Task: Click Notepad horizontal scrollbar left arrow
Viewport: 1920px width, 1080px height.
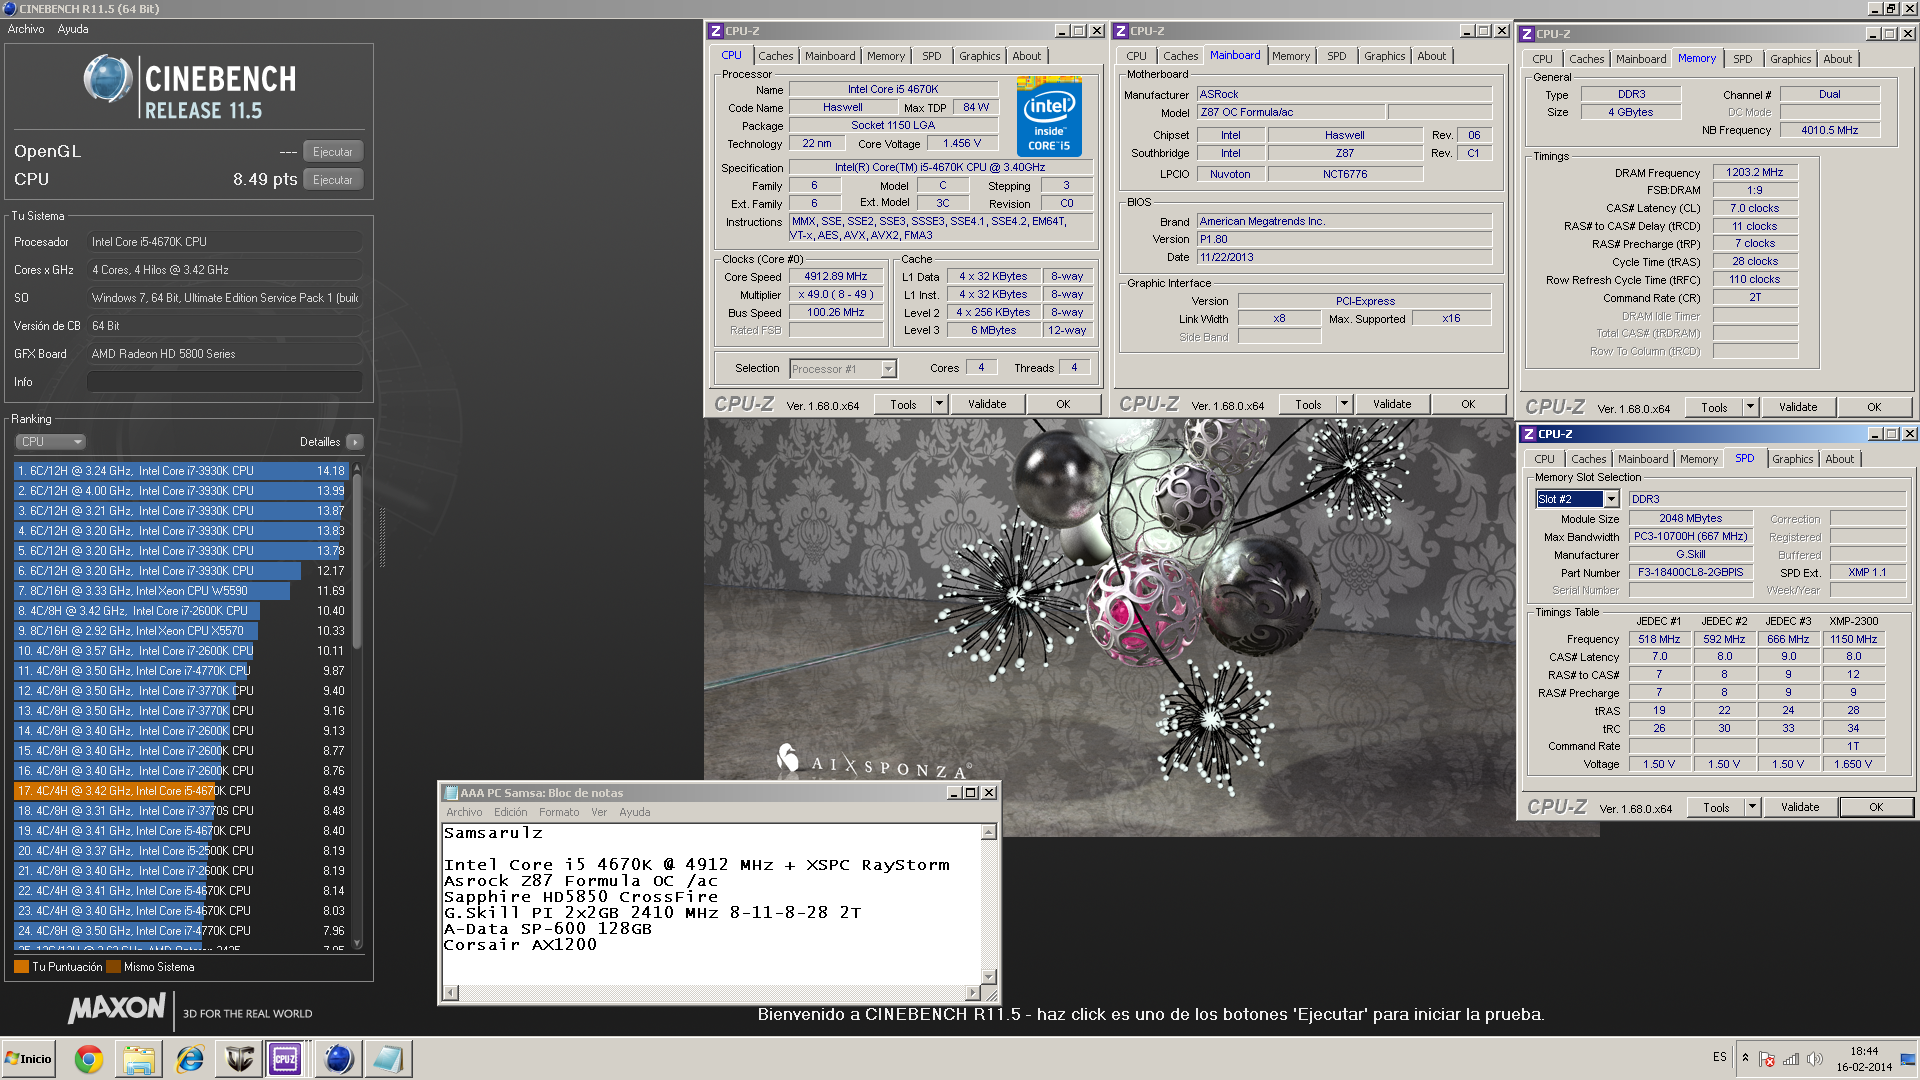Action: 451,993
